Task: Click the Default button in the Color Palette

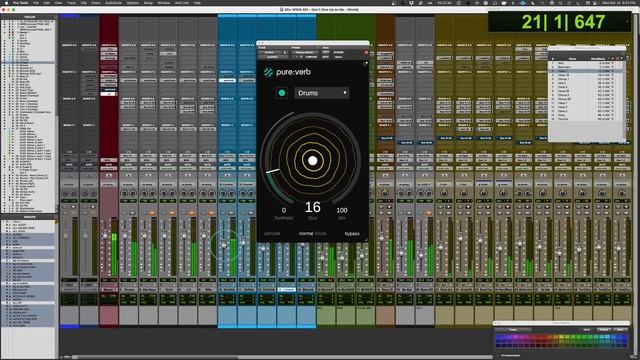Action: coord(604,330)
